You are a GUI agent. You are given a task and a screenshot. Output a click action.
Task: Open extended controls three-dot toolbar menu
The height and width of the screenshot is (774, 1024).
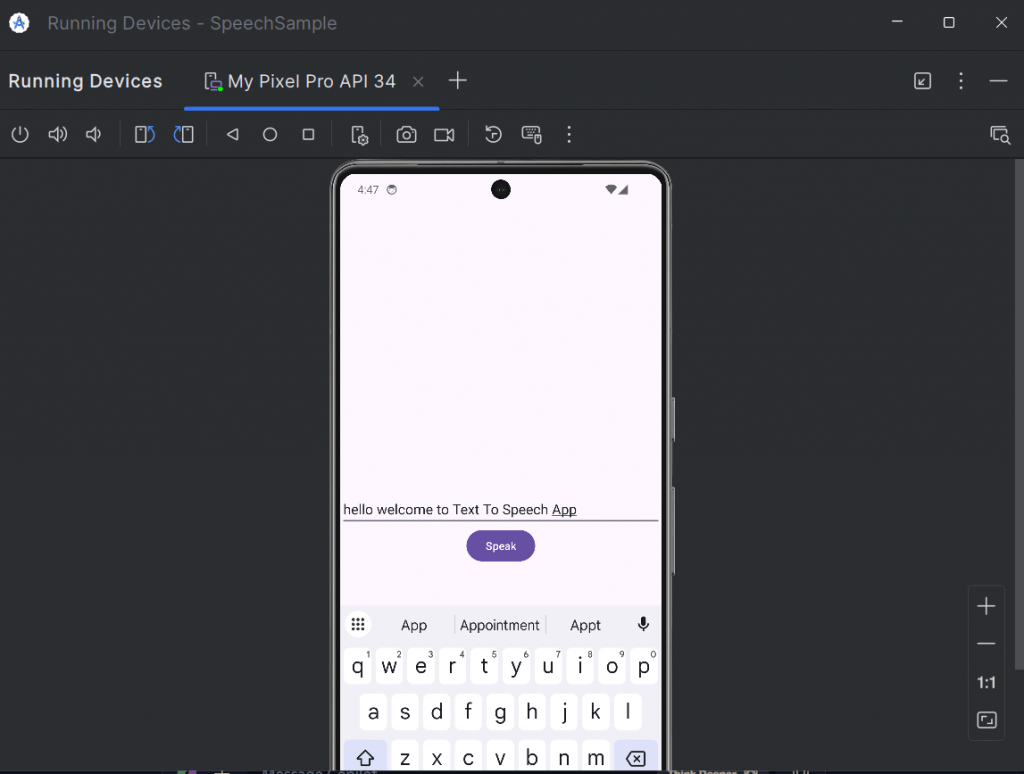(569, 135)
